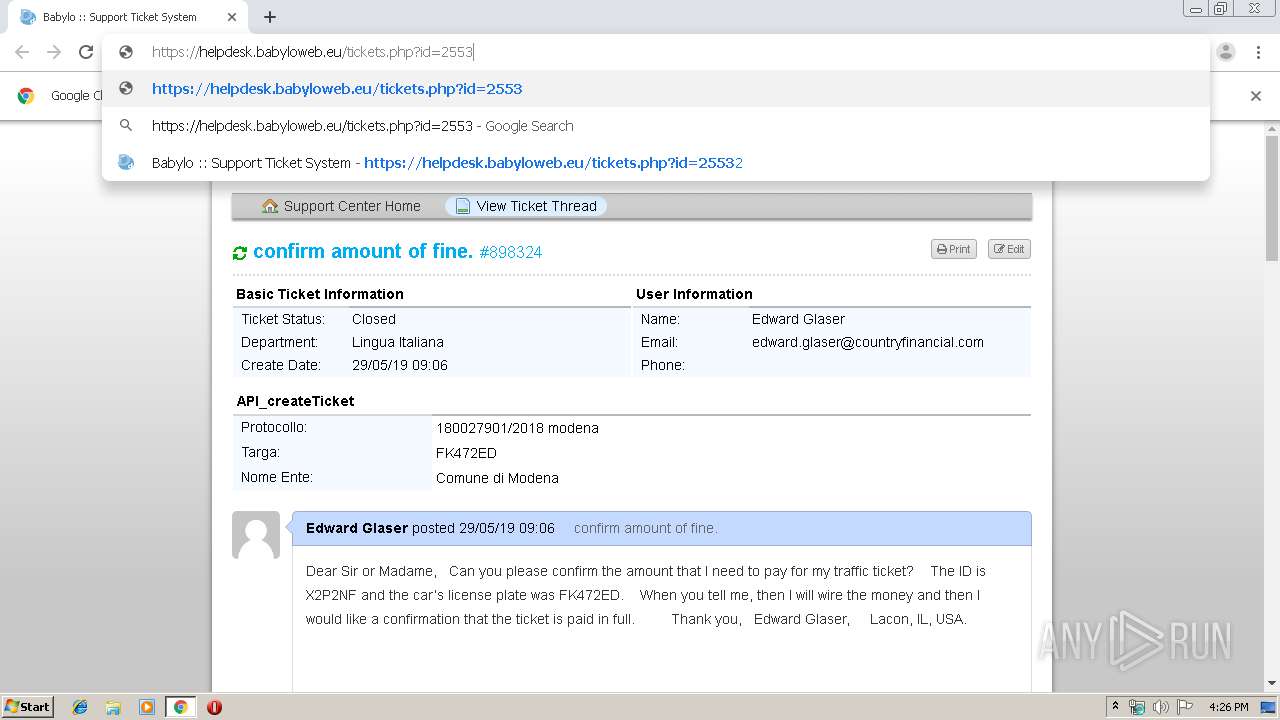This screenshot has width=1280, height=720.
Task: Click the Edit button
Action: pyautogui.click(x=1009, y=249)
